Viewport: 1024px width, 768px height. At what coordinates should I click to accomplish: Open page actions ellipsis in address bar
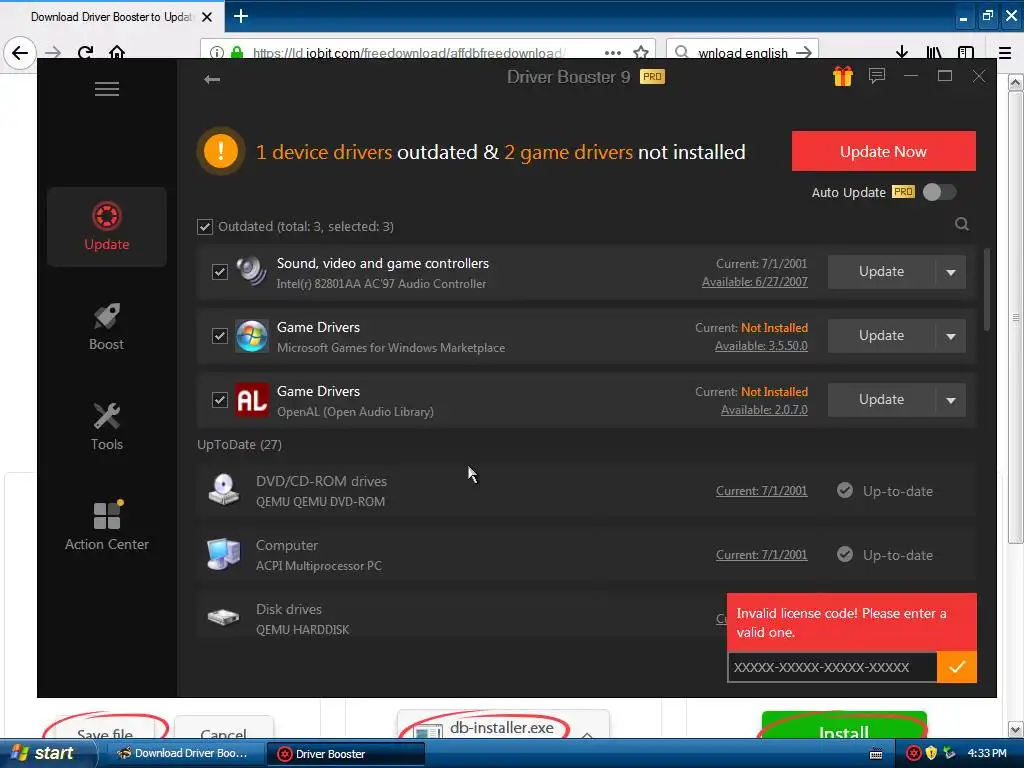tap(613, 53)
